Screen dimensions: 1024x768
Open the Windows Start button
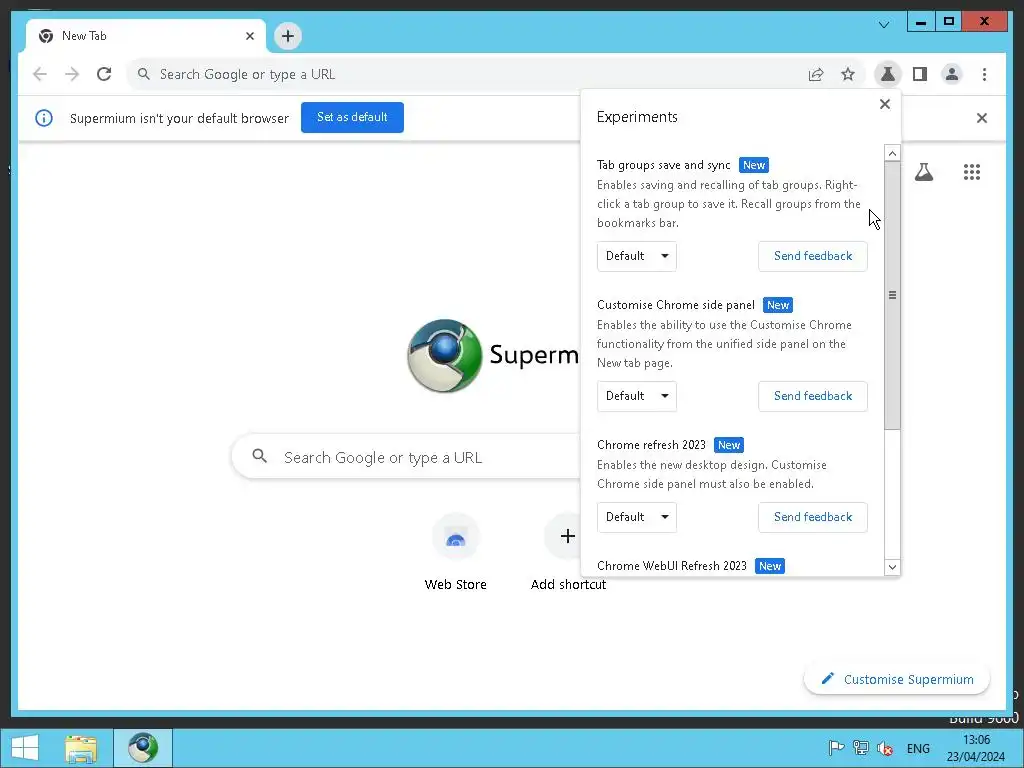[25, 748]
